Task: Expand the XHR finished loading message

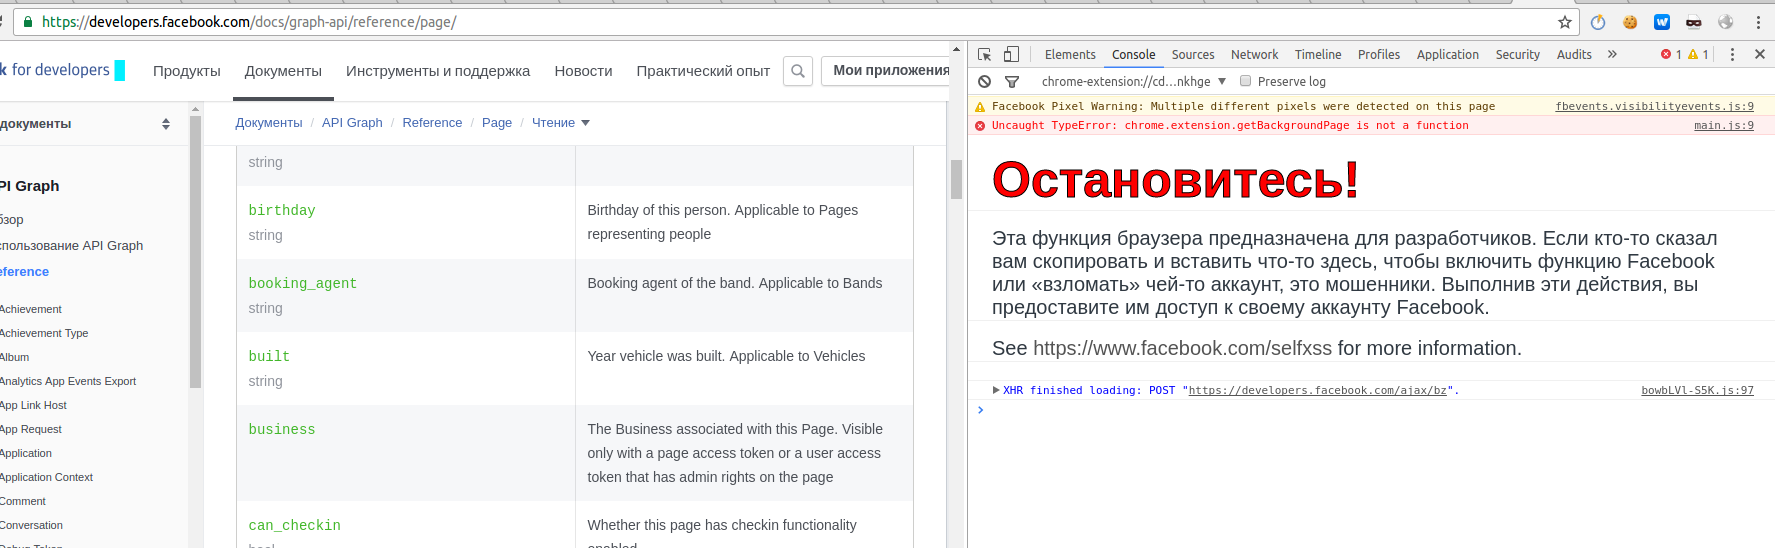Action: (x=996, y=390)
